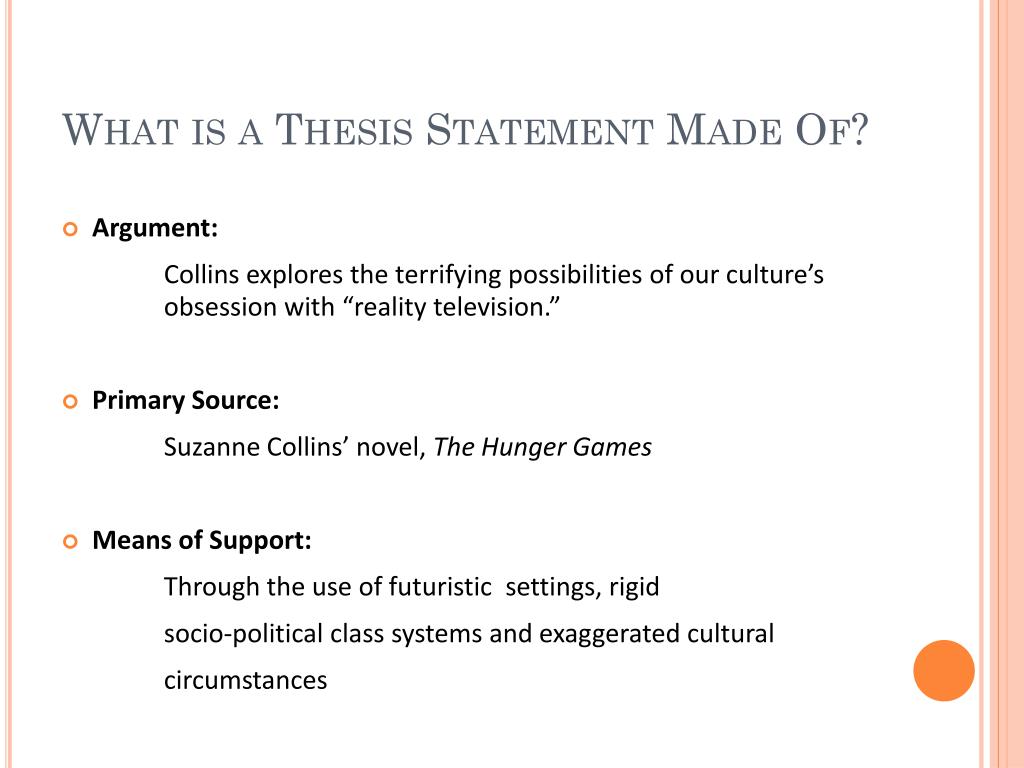Click the word Statement in the title
Viewport: 1024px width, 768px height.
coord(539,129)
